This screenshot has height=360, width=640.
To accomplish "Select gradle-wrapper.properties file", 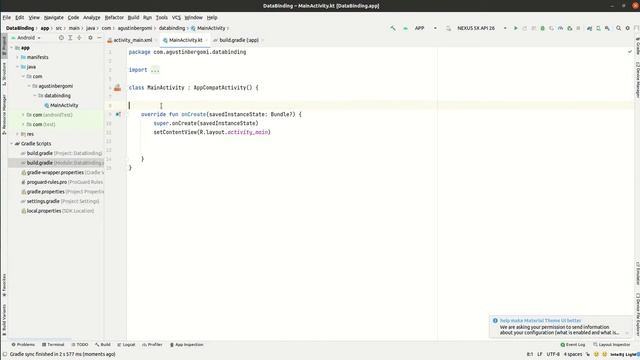I will [x=62, y=172].
